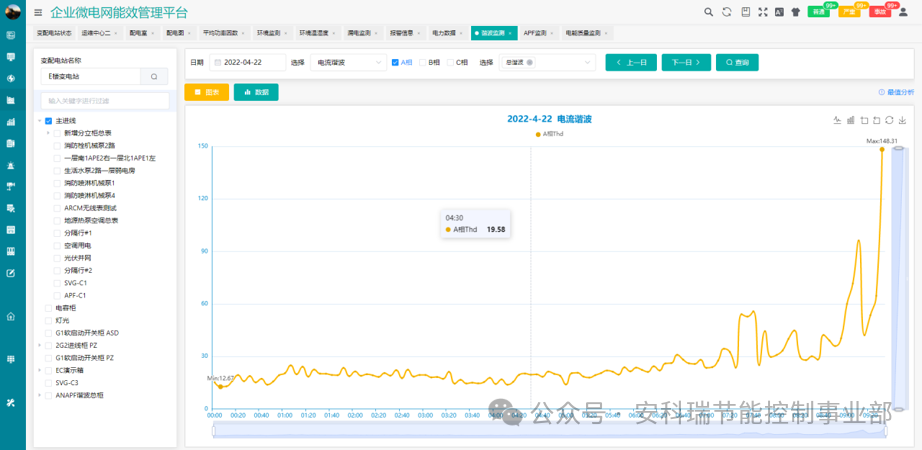922x450 pixels.
Task: Open the 最值分析 link
Action: click(x=896, y=92)
